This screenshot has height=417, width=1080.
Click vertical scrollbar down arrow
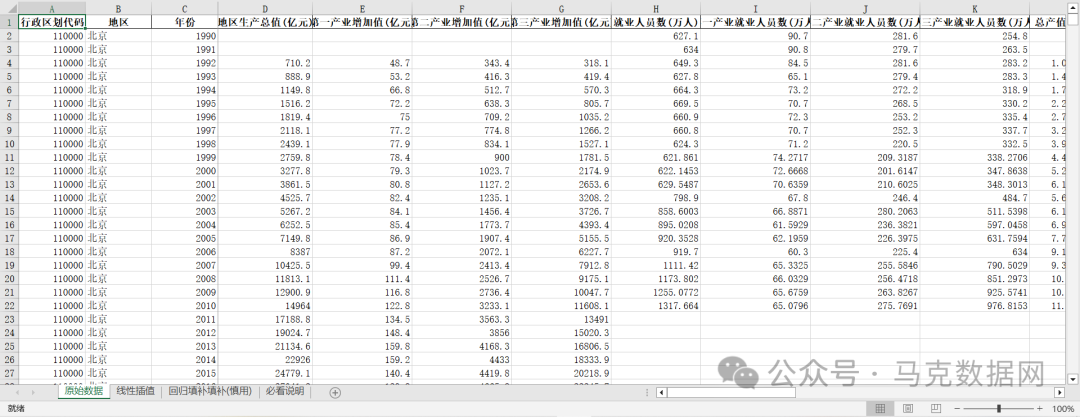(1072, 378)
